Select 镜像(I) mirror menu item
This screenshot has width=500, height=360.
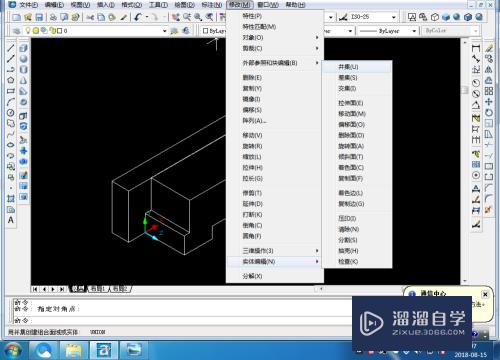(x=275, y=99)
